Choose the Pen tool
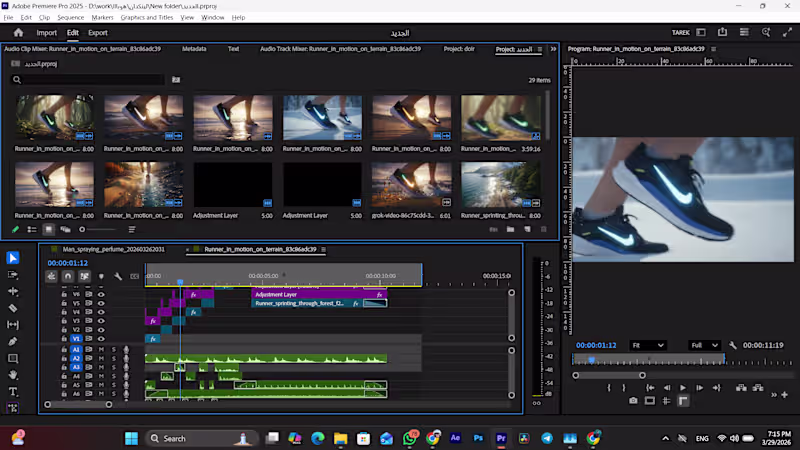Viewport: 800px width, 450px height. pyautogui.click(x=13, y=341)
